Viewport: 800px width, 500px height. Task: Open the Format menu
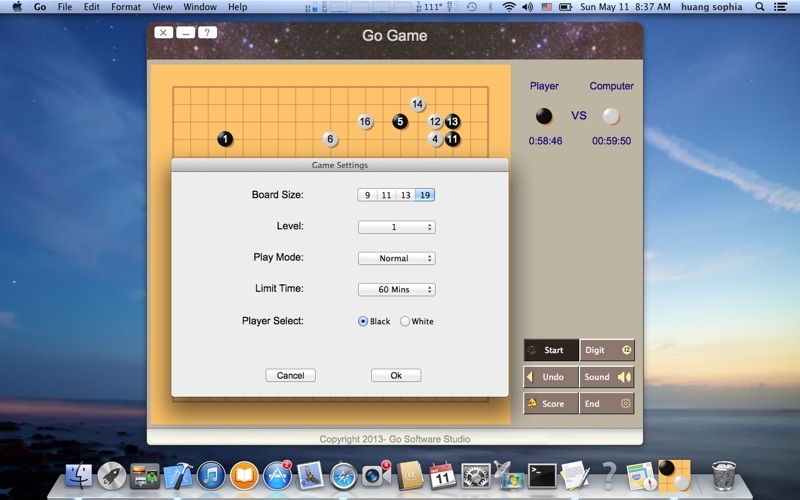click(126, 7)
